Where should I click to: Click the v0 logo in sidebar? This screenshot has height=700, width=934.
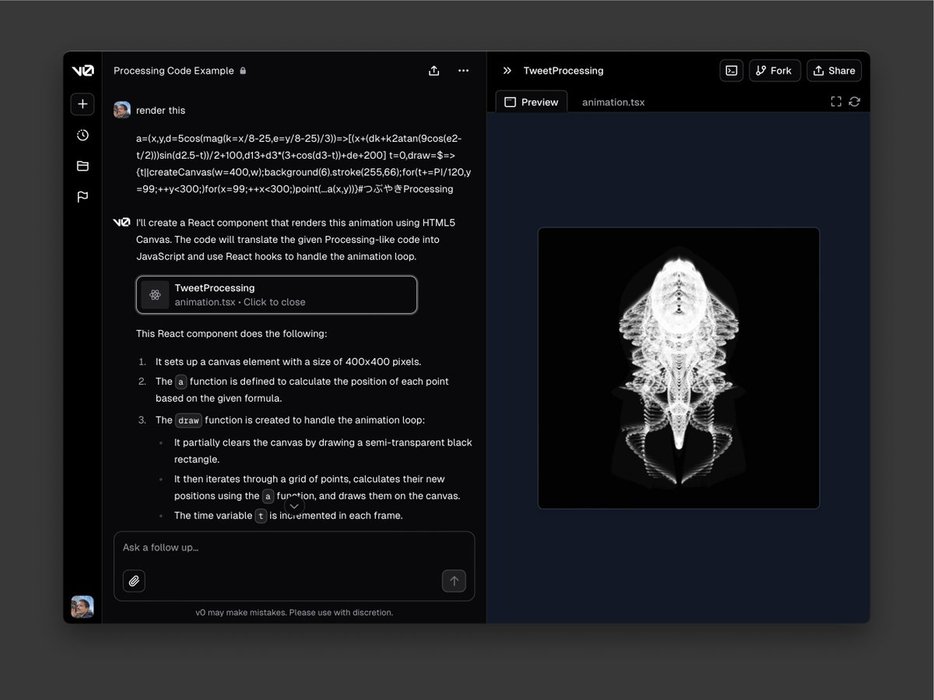pos(82,71)
